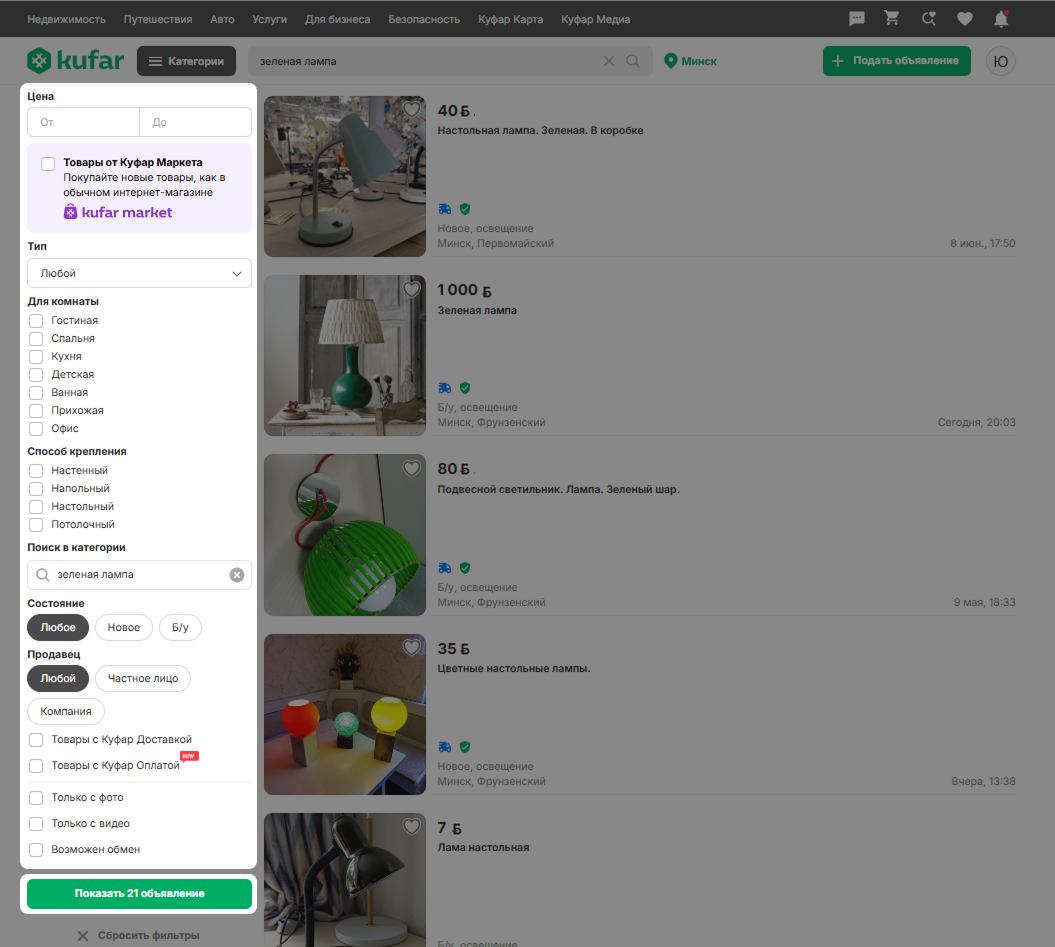Click verified shield icon on 40 Б listing

465,209
